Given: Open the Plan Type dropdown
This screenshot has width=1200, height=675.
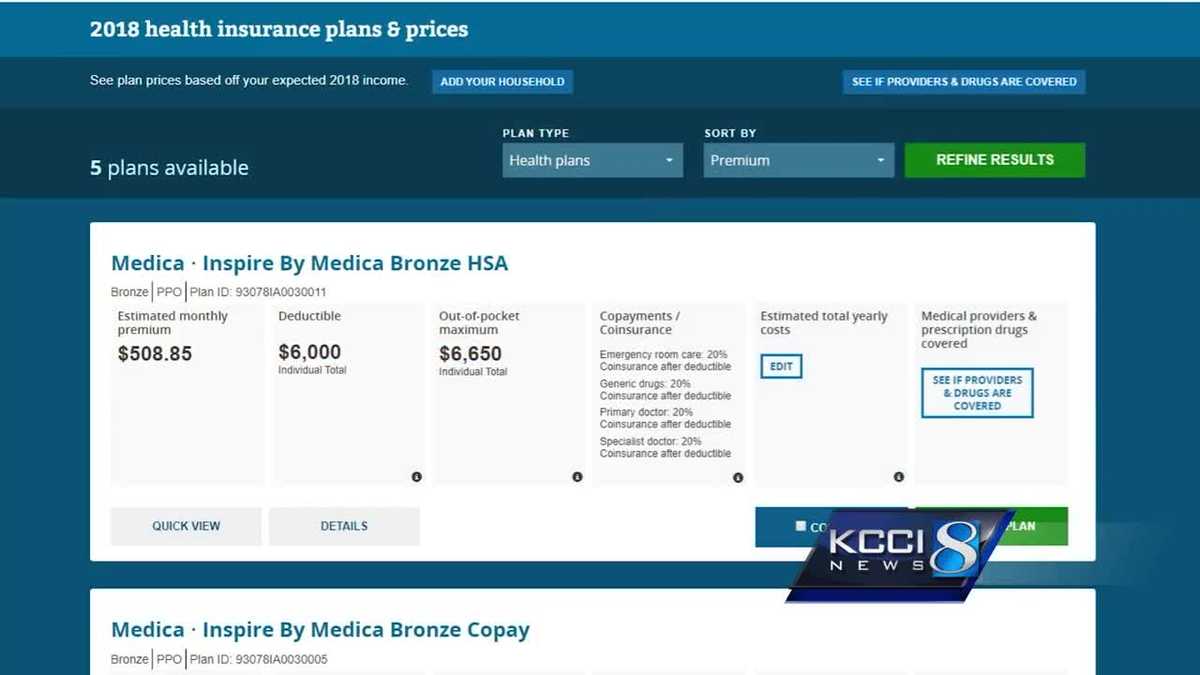Looking at the screenshot, I should [592, 160].
